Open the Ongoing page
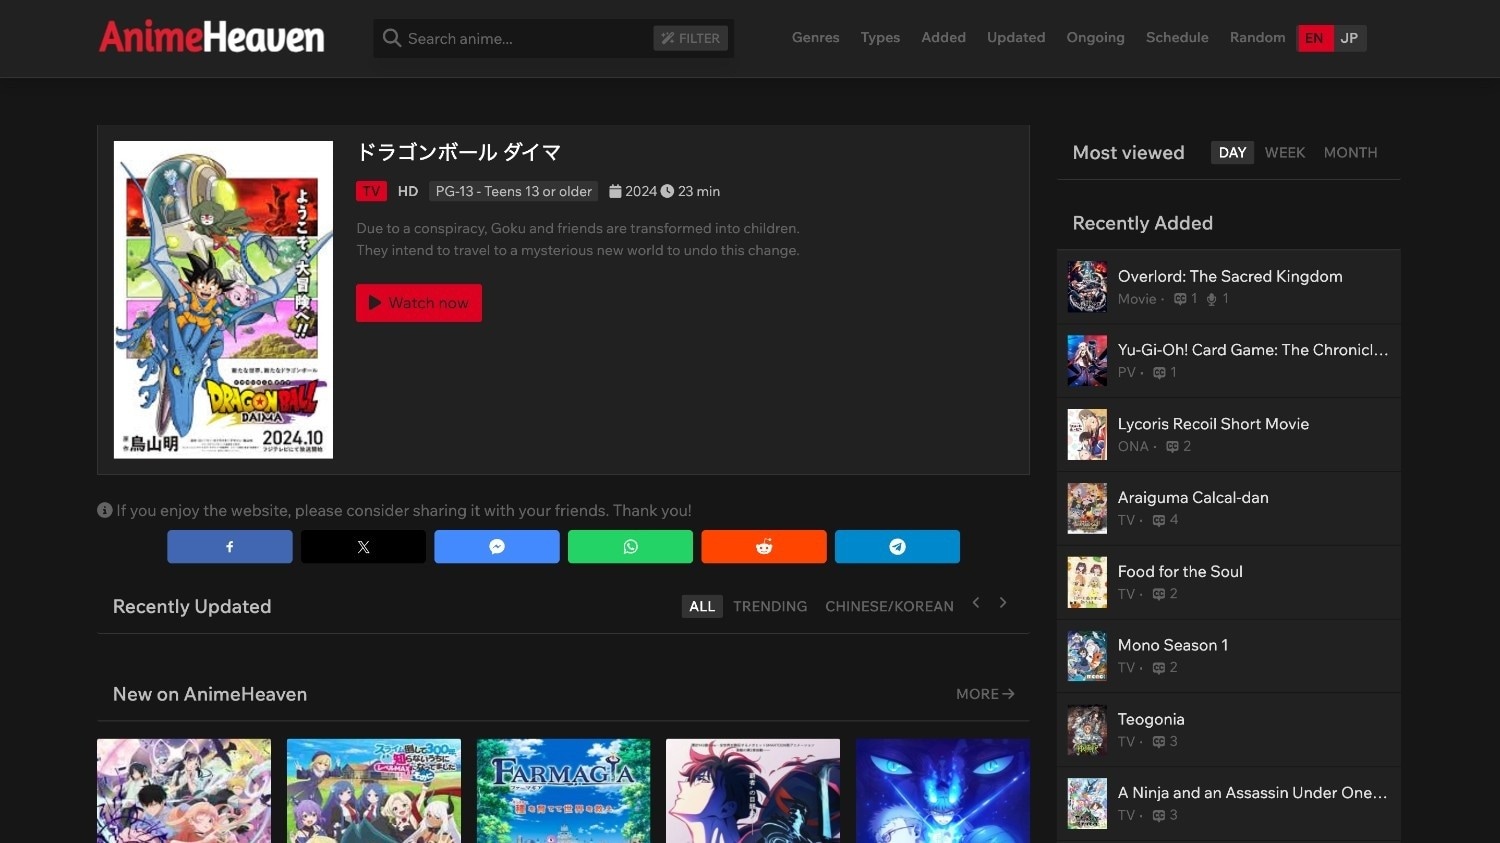 [x=1095, y=38]
